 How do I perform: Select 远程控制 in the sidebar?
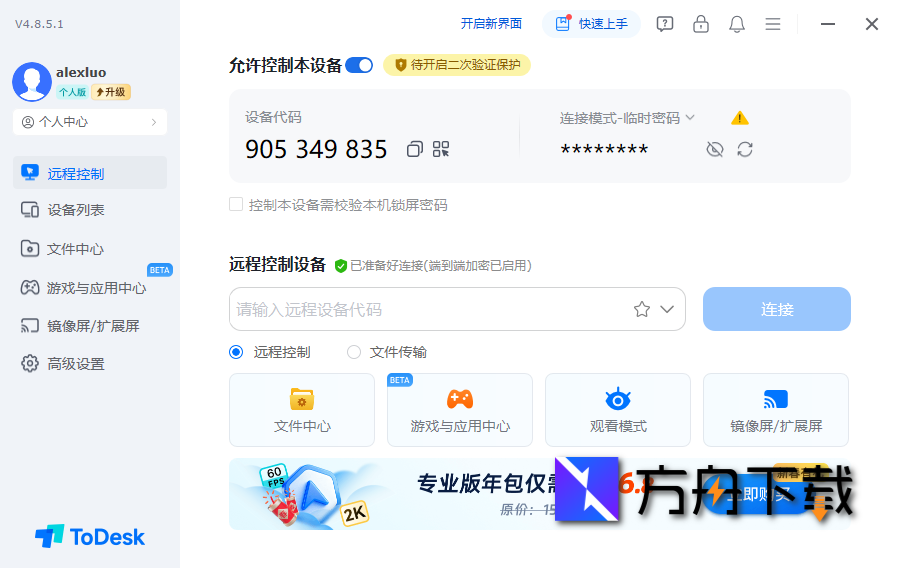90,173
